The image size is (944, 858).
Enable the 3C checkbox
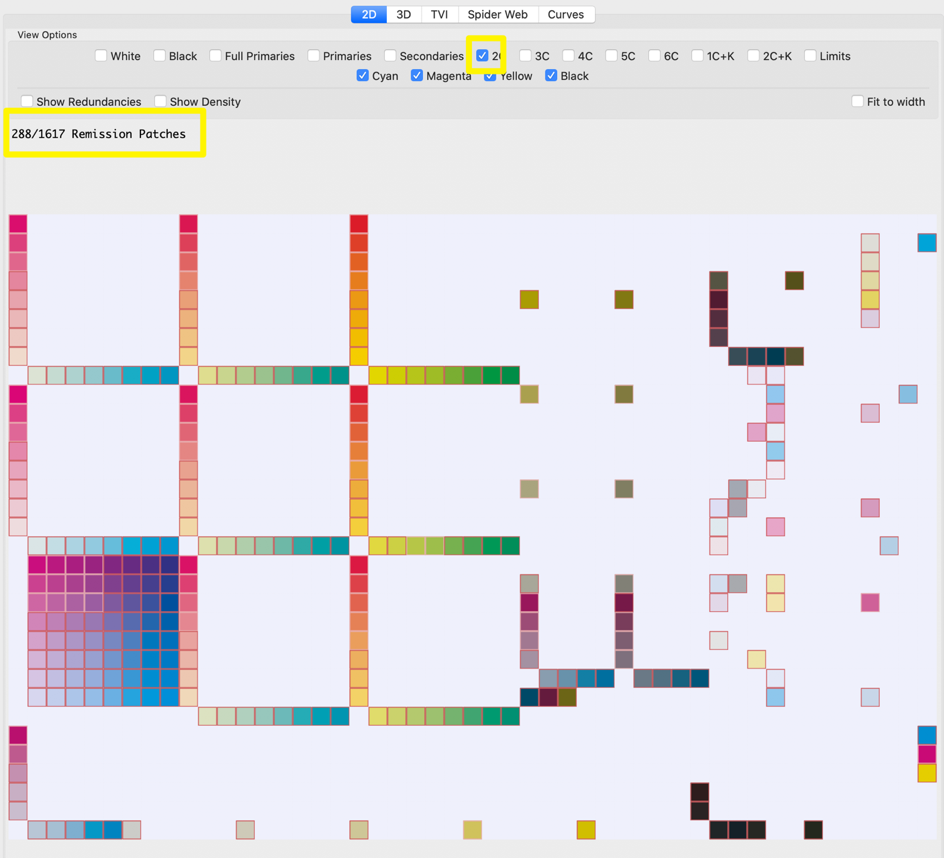click(x=526, y=56)
